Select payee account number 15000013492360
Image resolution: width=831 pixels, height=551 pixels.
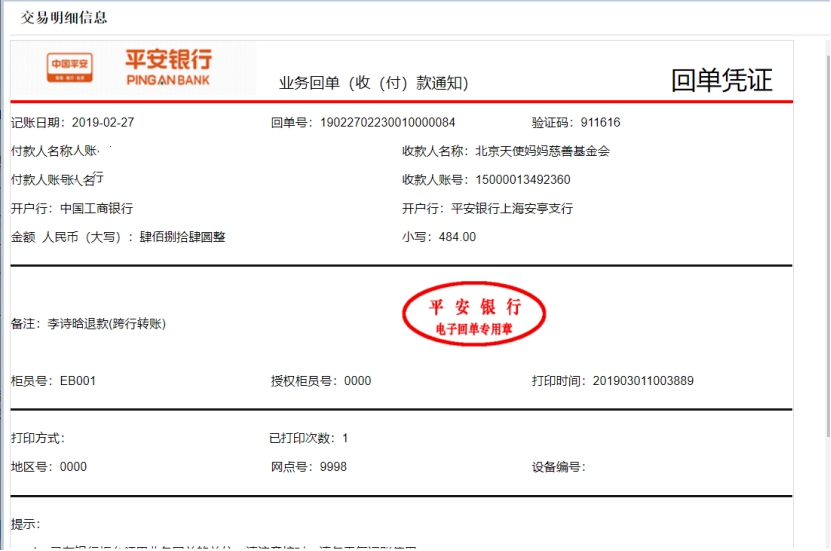pos(523,180)
